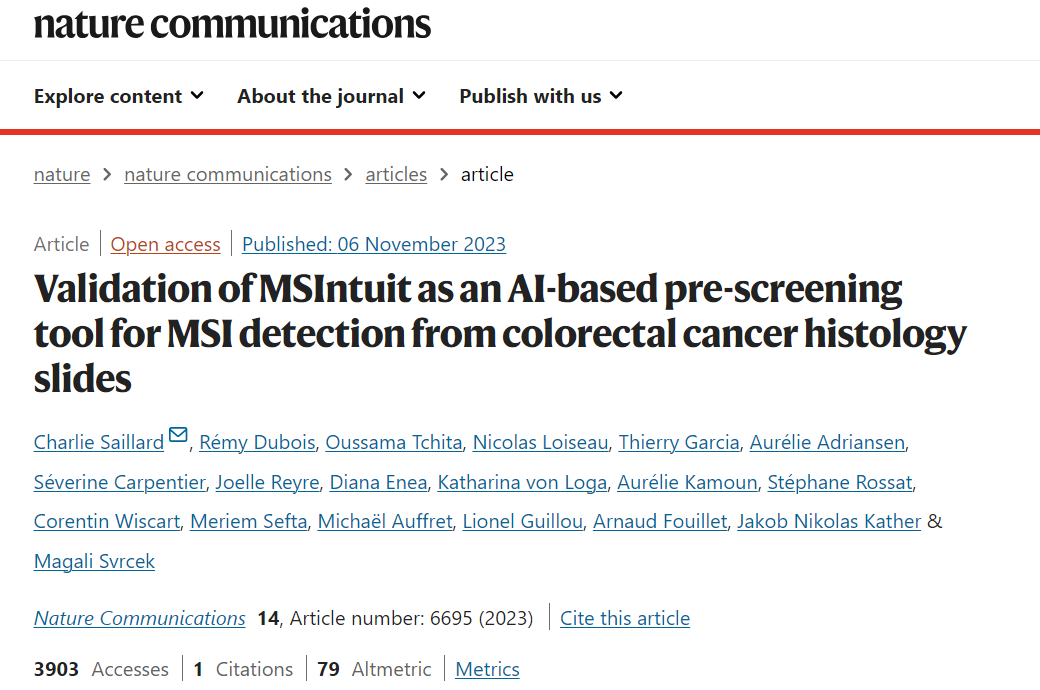Expand the About the journal menu
The width and height of the screenshot is (1040, 690).
point(332,96)
